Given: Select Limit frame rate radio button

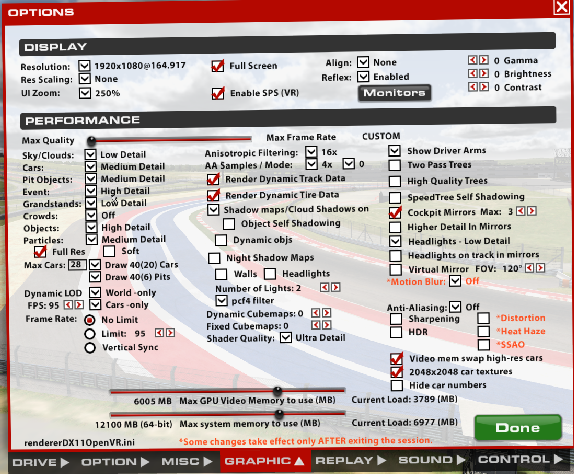Looking at the screenshot, I should tap(90, 334).
